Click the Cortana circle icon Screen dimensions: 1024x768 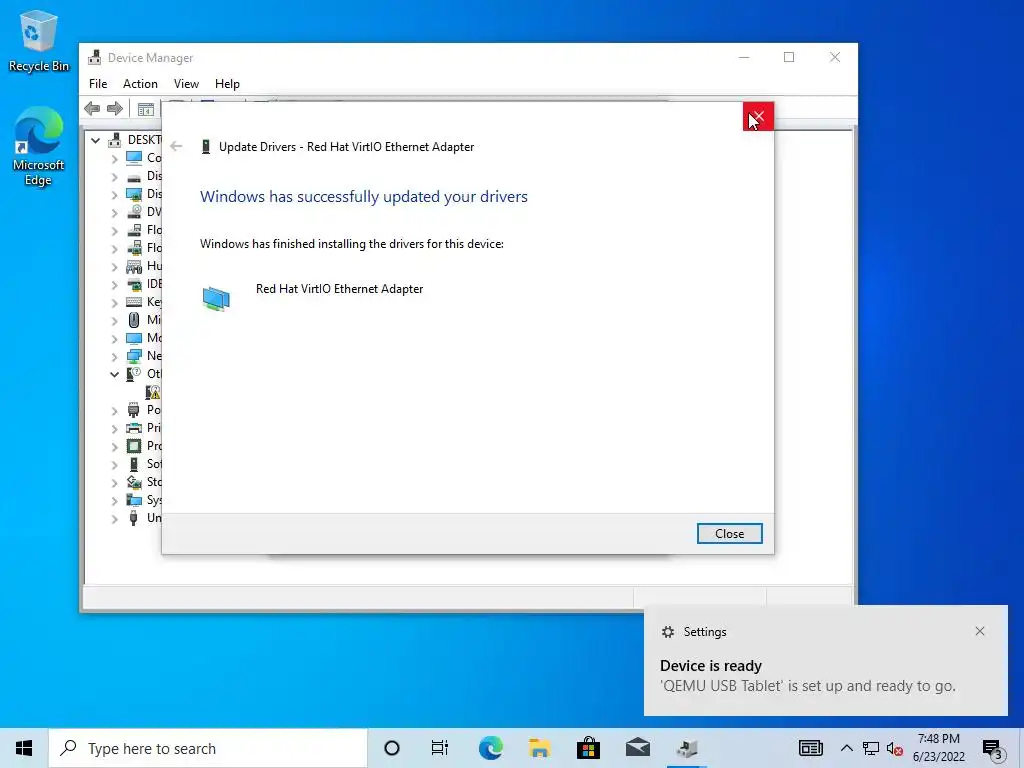click(392, 748)
